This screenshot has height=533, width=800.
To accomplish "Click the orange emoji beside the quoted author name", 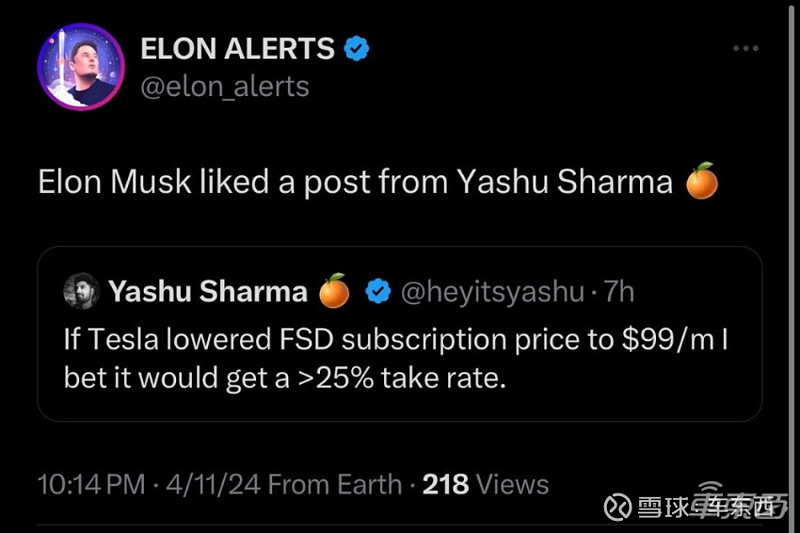I will coord(334,291).
